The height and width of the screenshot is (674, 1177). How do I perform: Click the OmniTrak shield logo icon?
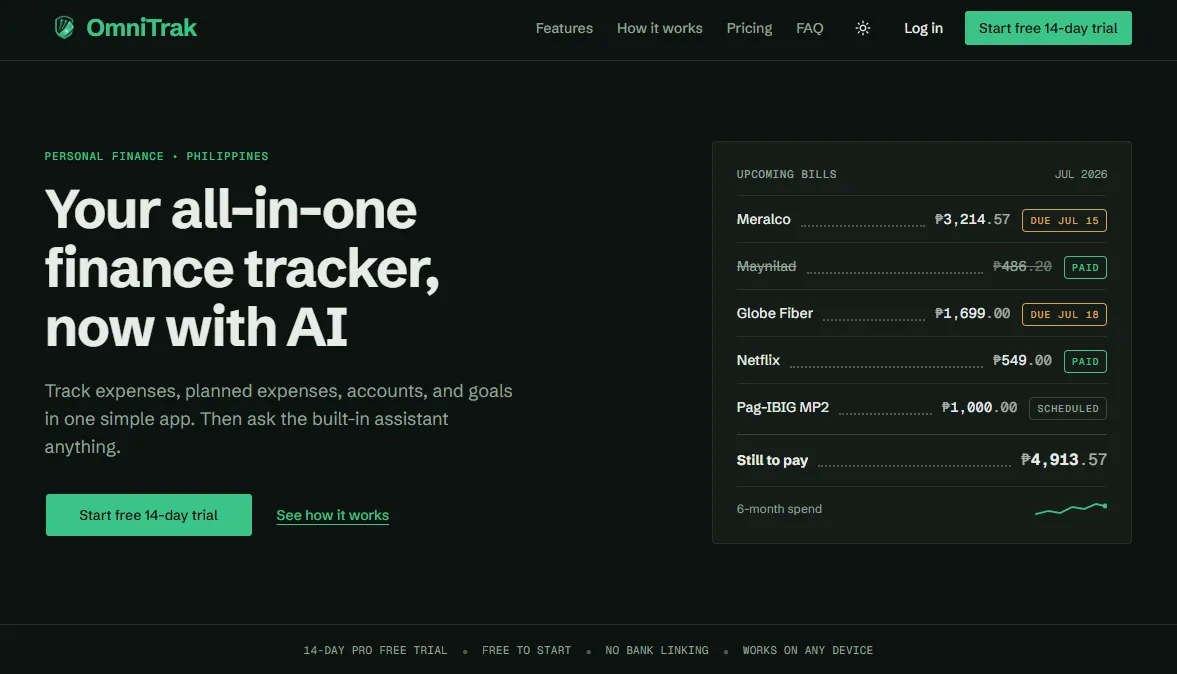pos(65,28)
